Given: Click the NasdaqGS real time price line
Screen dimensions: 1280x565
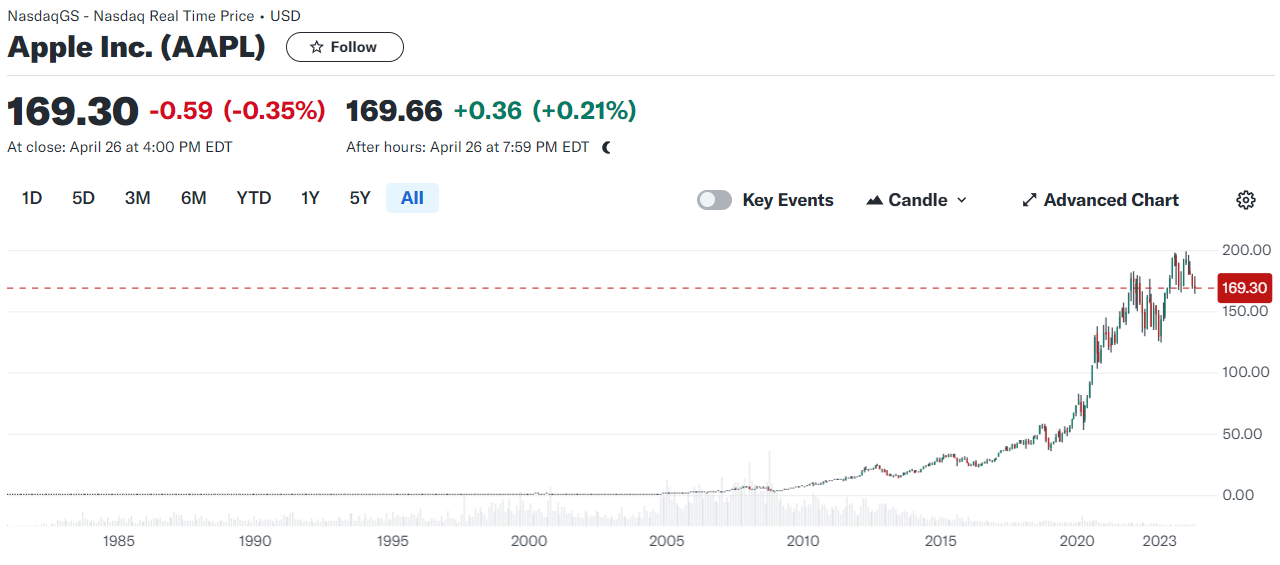Looking at the screenshot, I should coord(154,16).
